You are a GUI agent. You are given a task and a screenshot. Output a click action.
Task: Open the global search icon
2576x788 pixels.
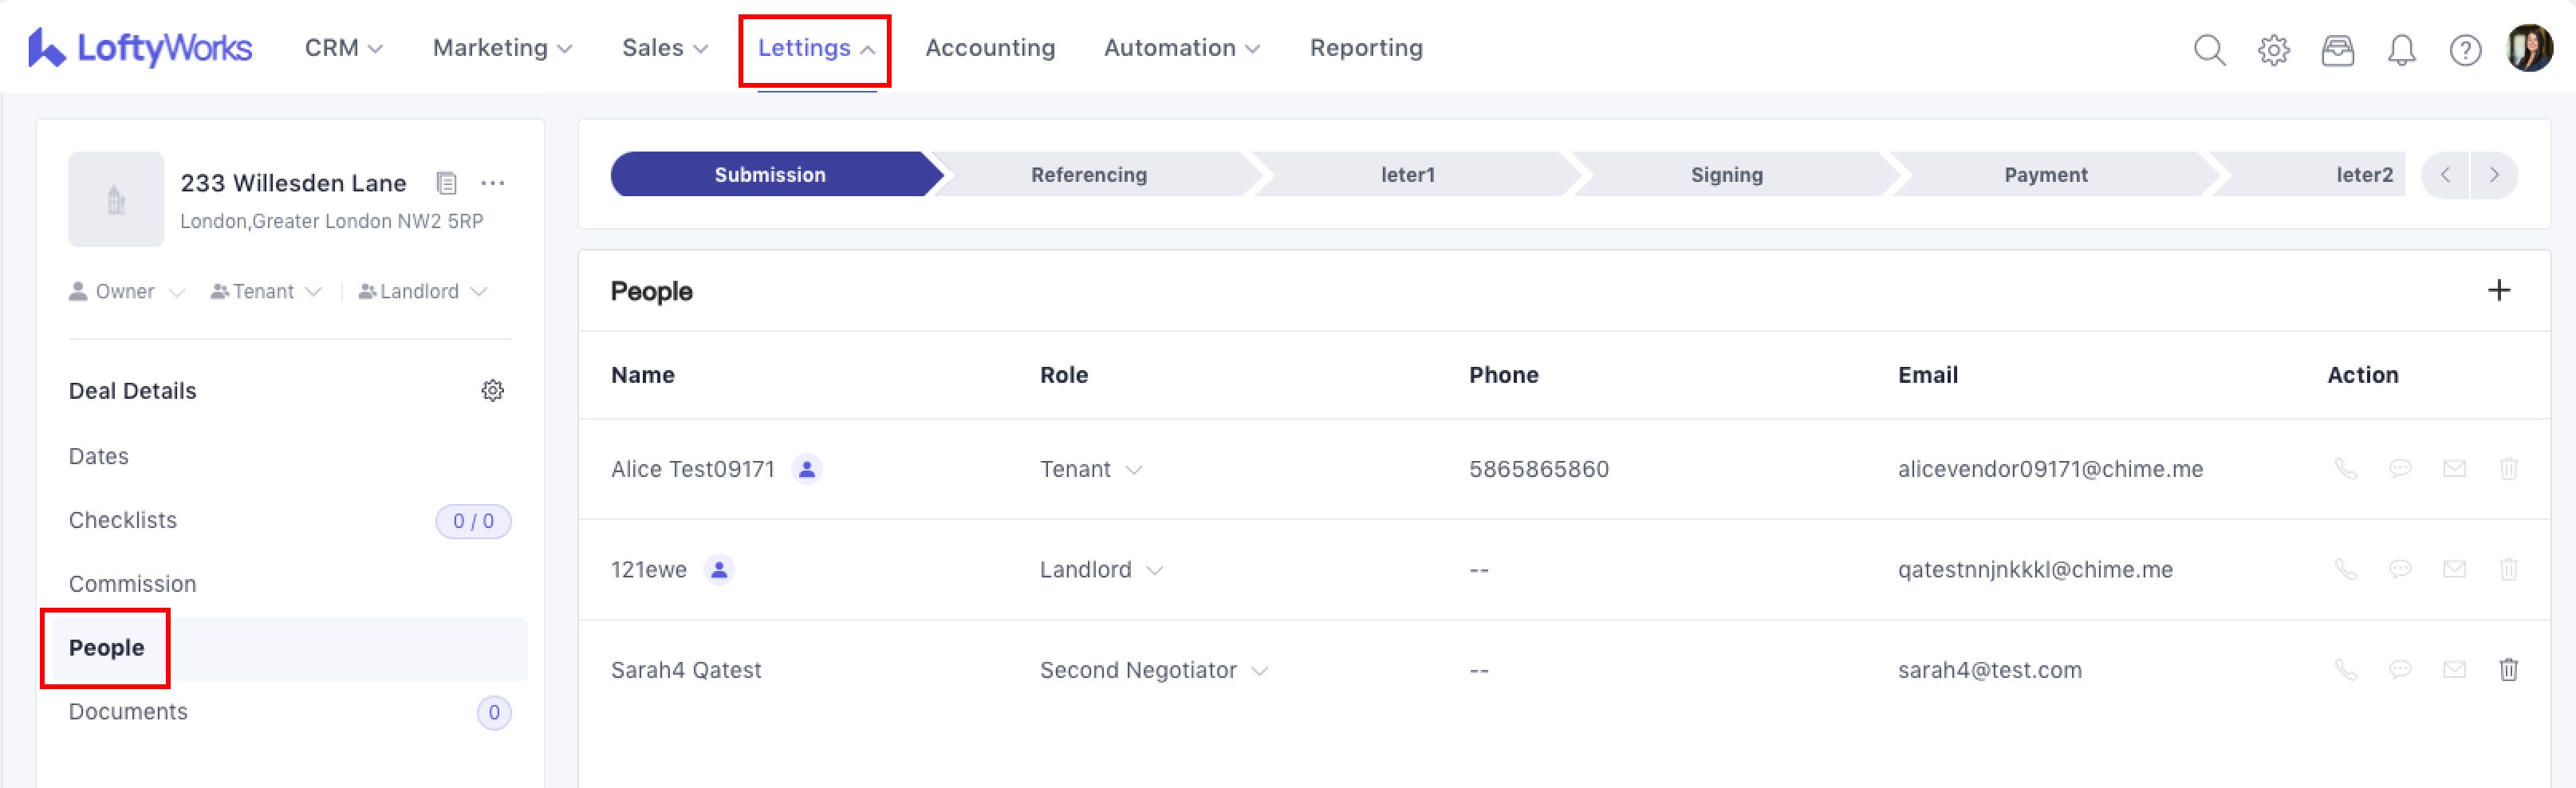pyautogui.click(x=2209, y=49)
